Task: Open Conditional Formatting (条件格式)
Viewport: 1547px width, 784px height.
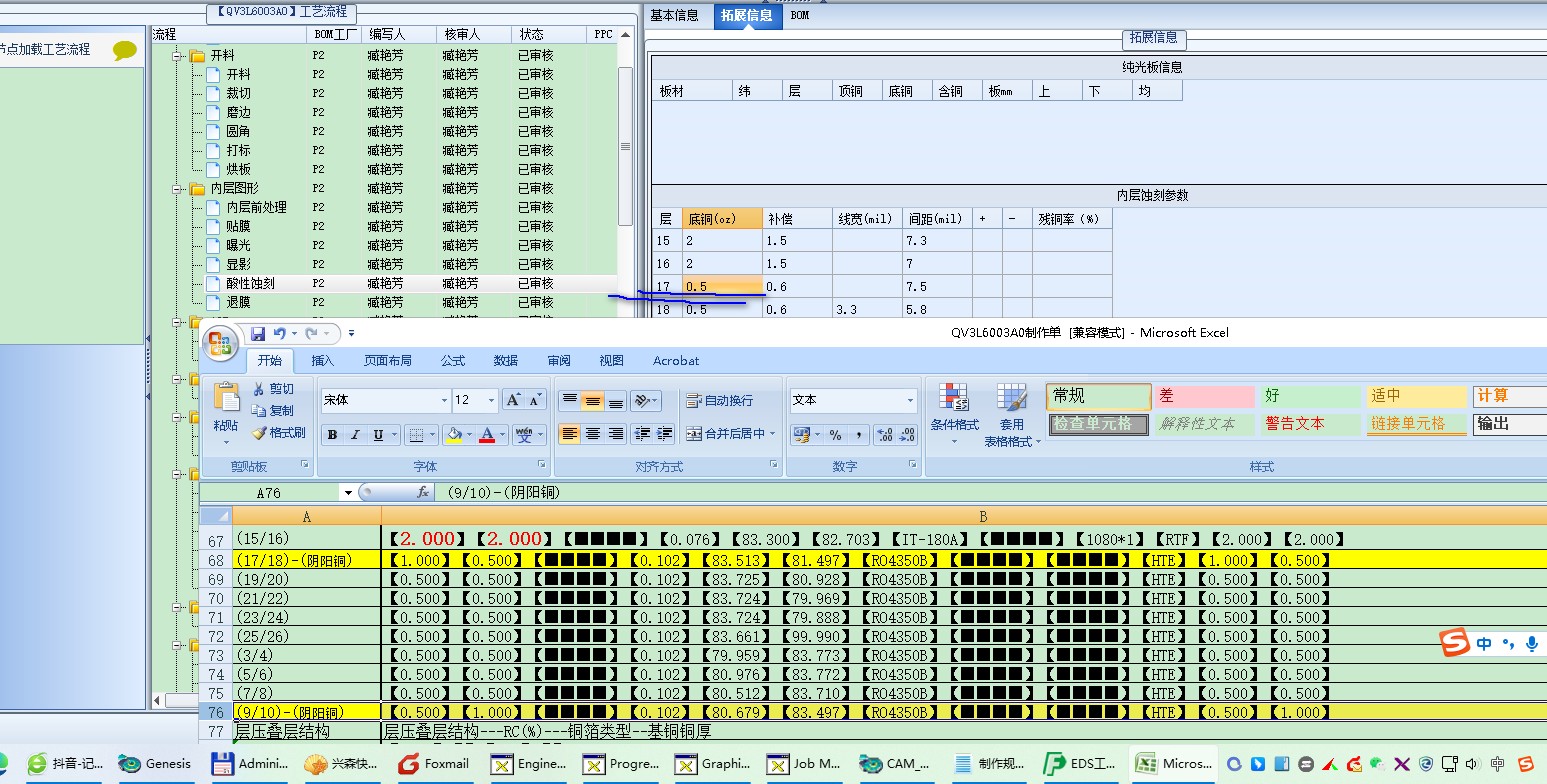Action: coord(955,415)
